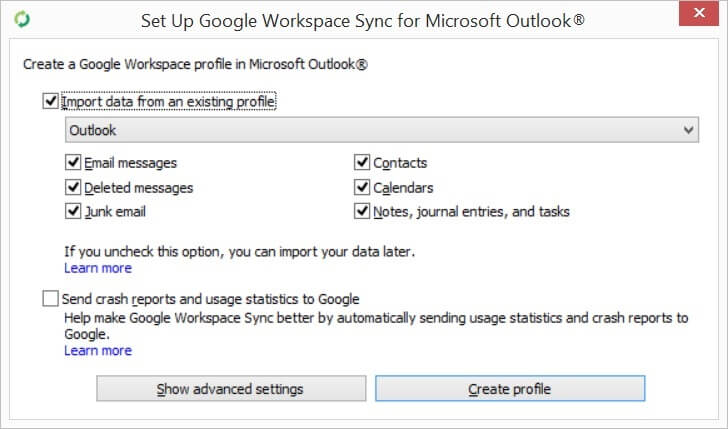This screenshot has width=728, height=429.
Task: Open Learn more link about crash reports
Action: 98,351
